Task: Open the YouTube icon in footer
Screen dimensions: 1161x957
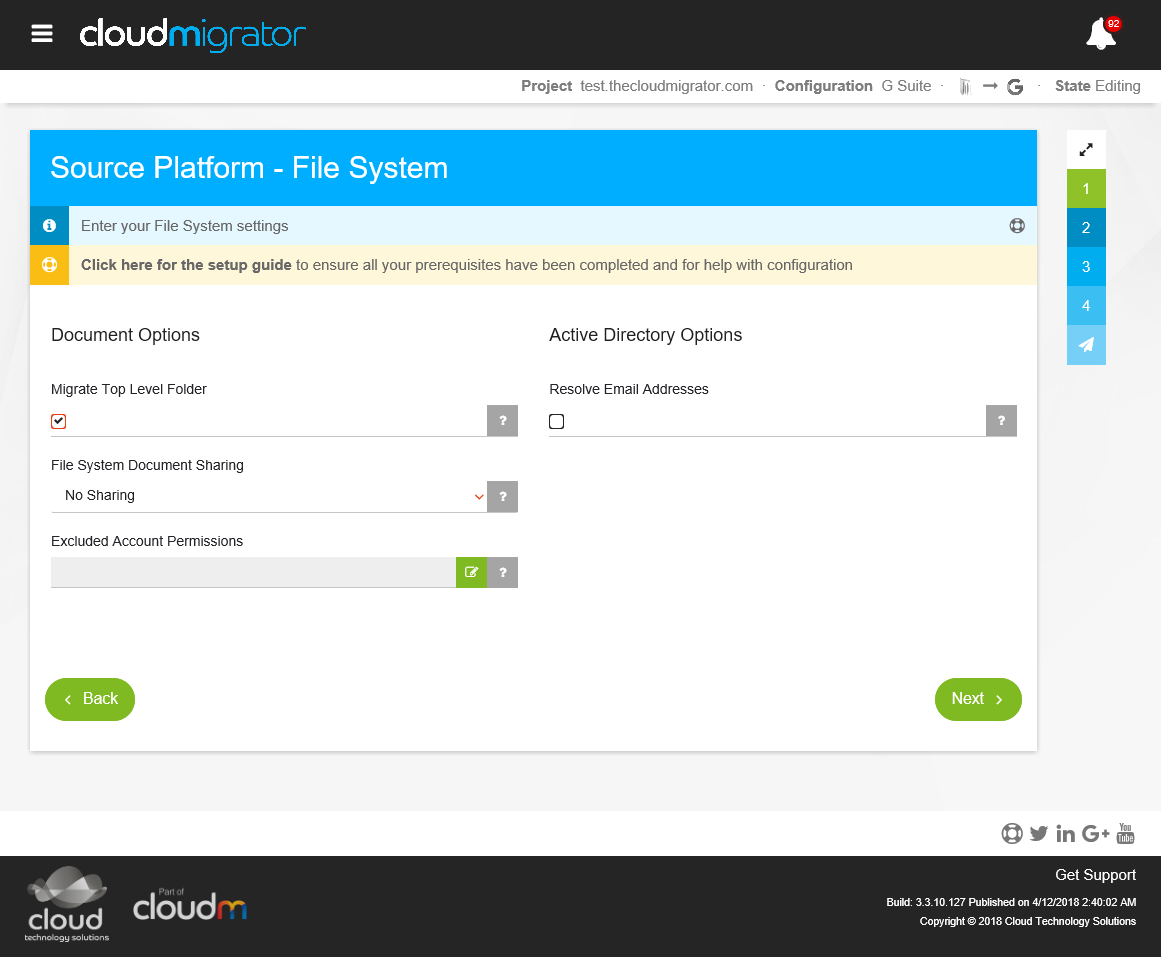Action: [1125, 833]
